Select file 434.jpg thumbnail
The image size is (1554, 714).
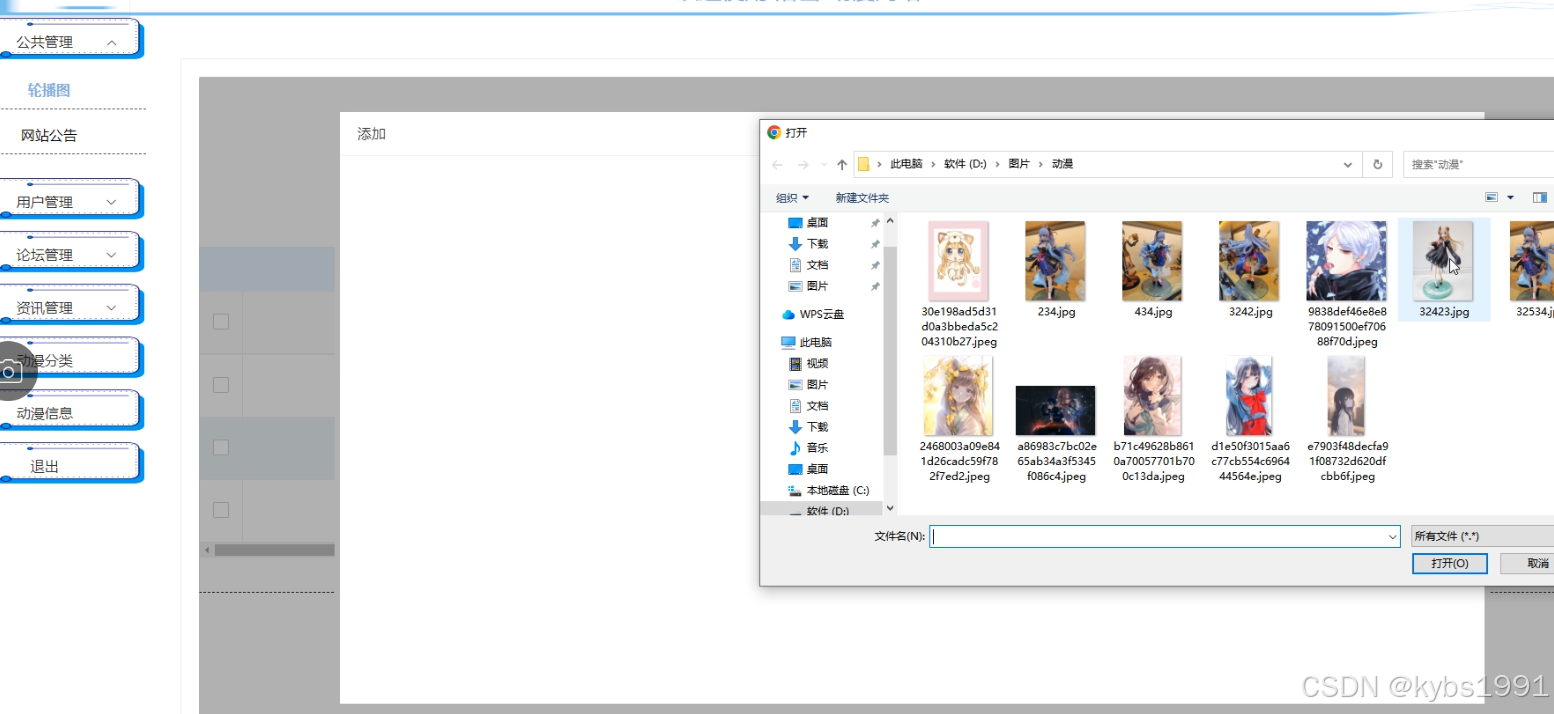pos(1152,261)
